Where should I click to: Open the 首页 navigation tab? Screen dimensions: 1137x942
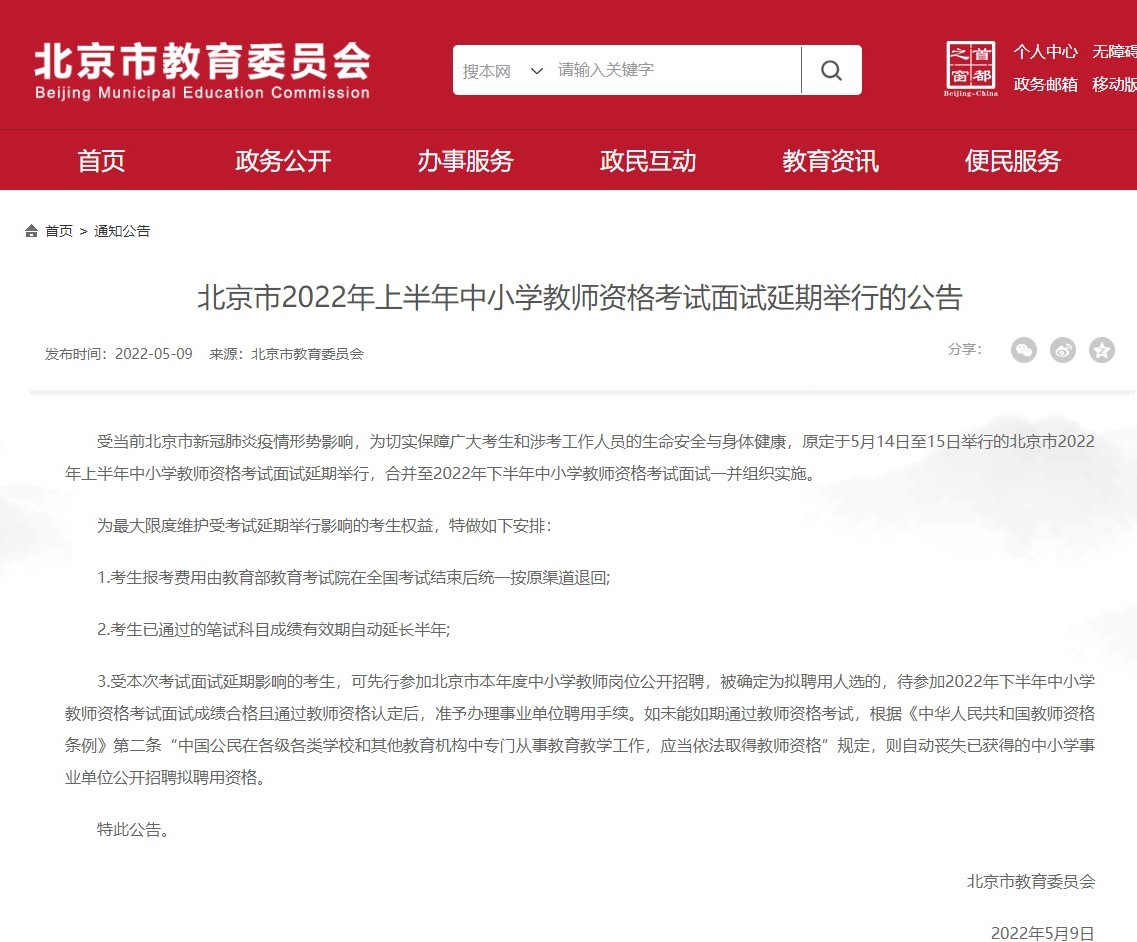(x=101, y=161)
